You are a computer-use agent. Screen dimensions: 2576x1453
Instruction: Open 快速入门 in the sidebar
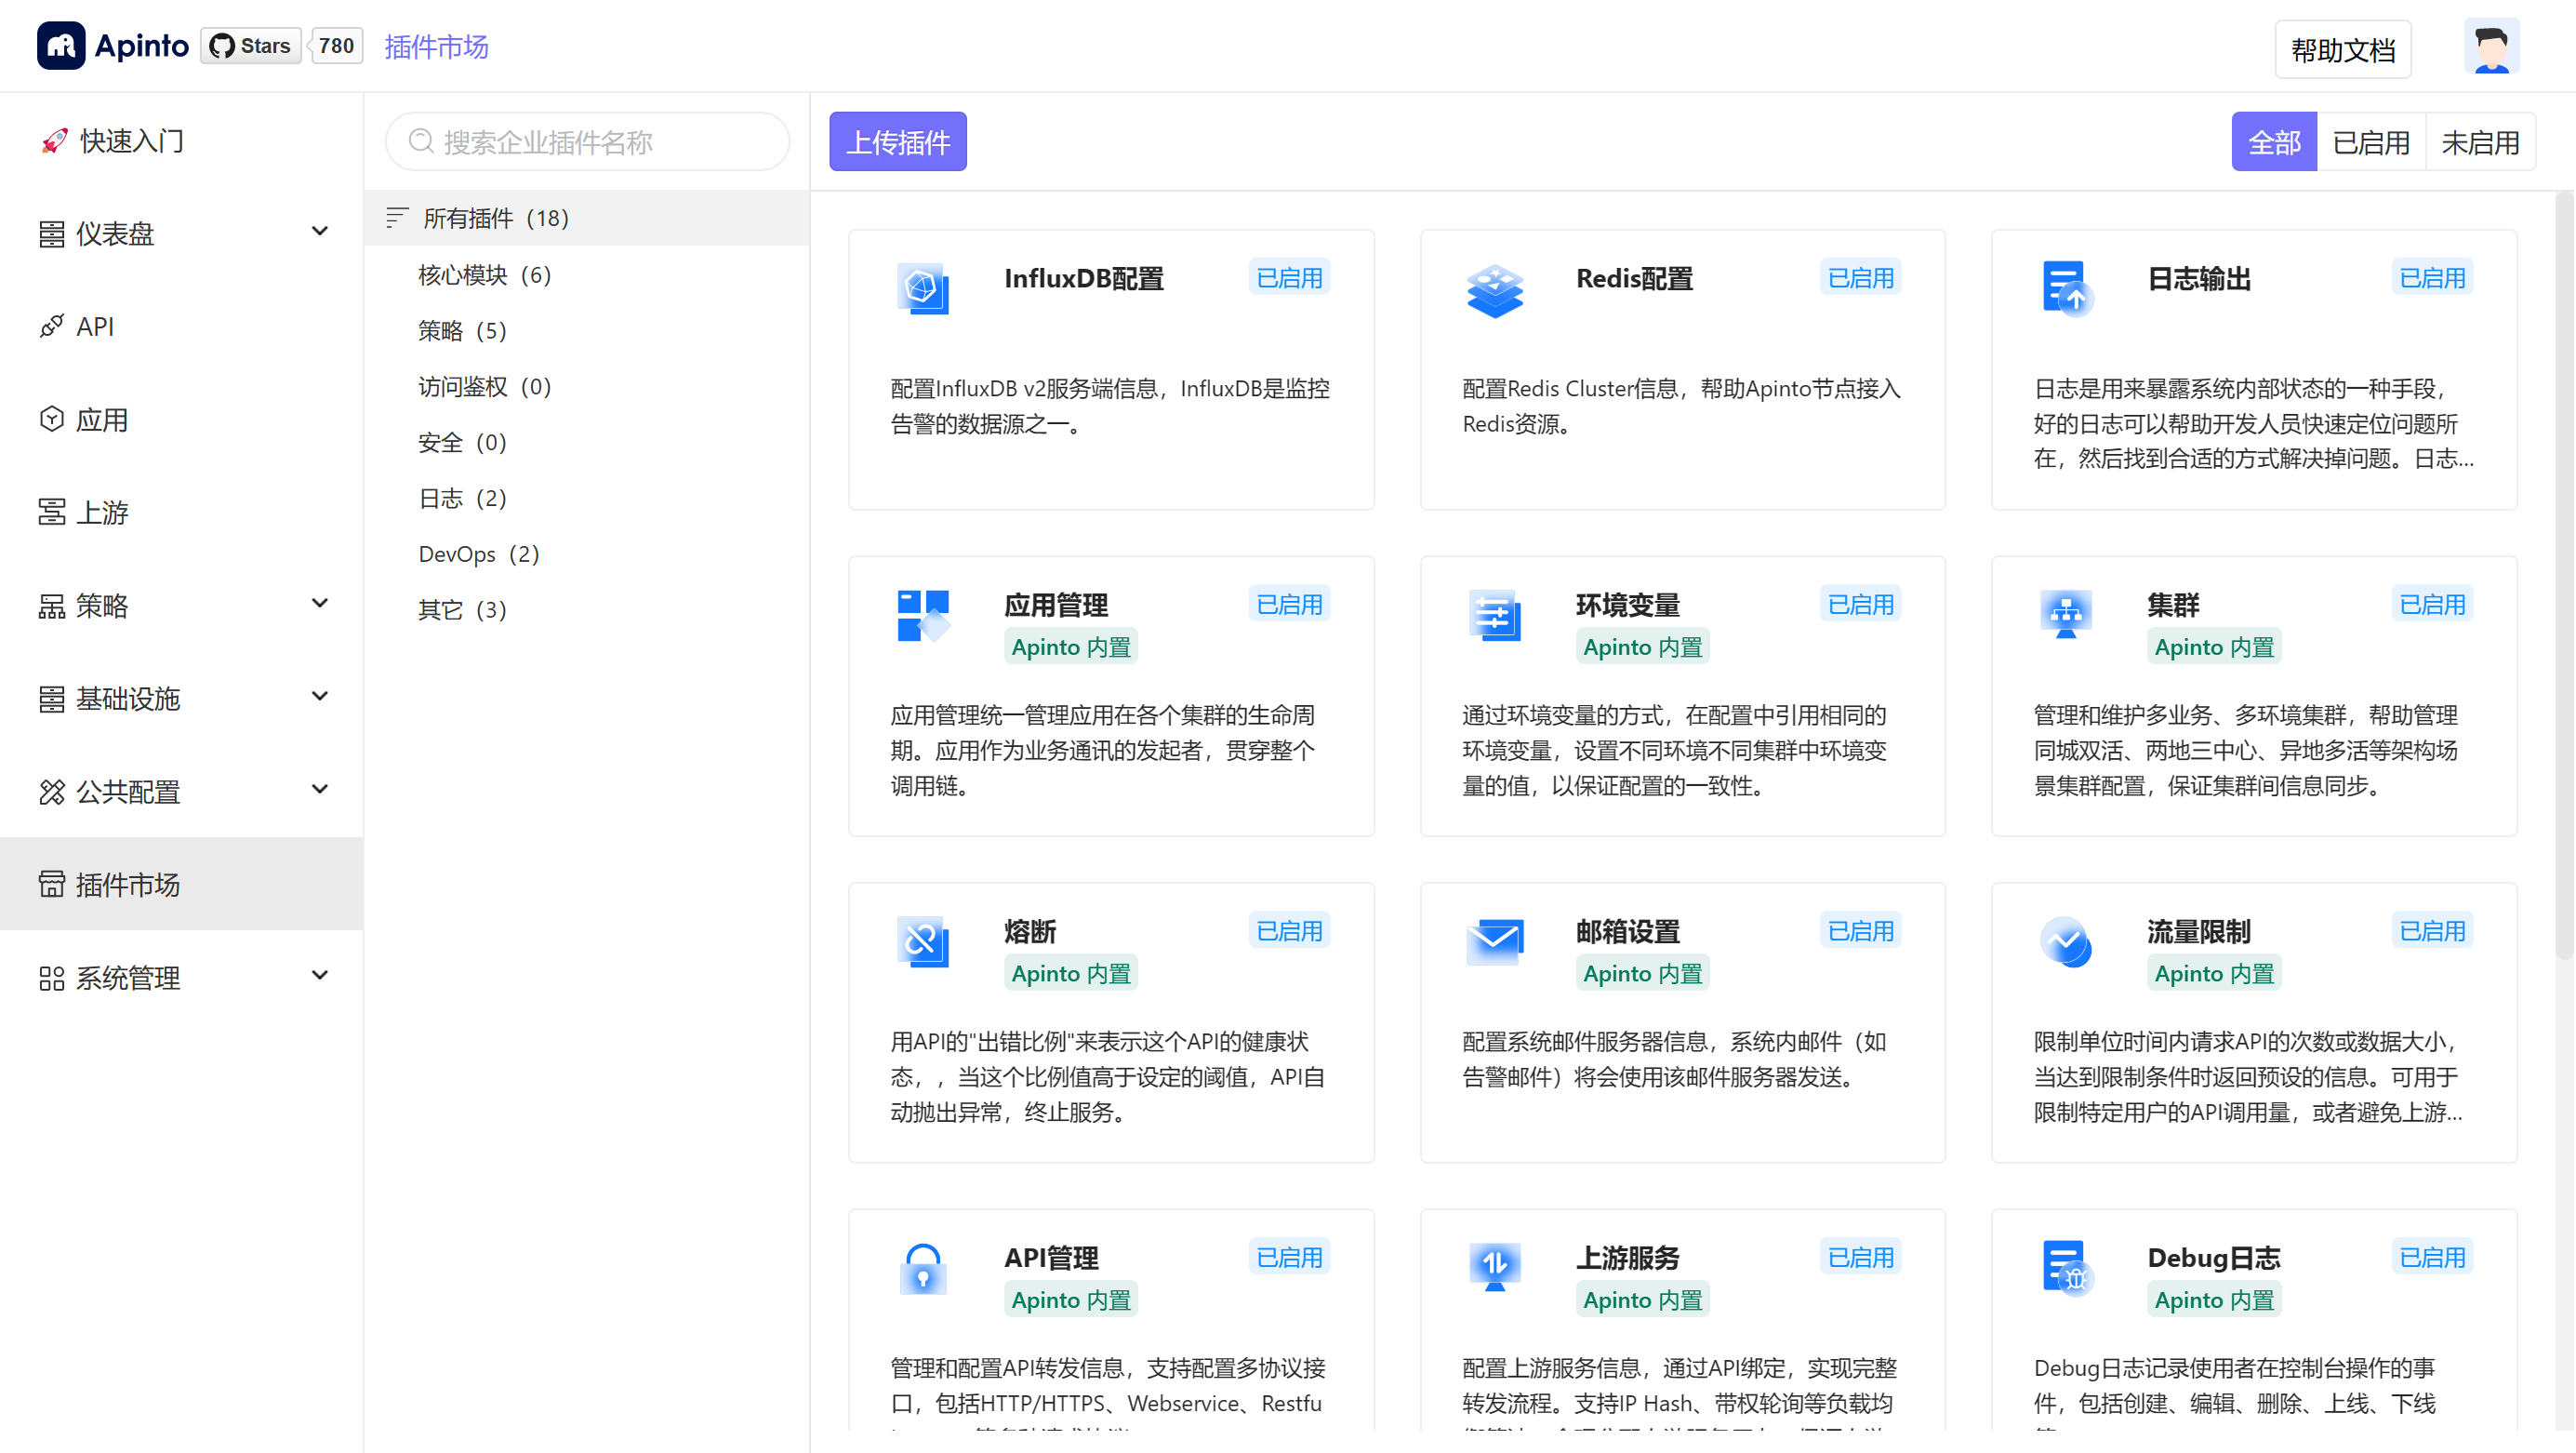[182, 141]
